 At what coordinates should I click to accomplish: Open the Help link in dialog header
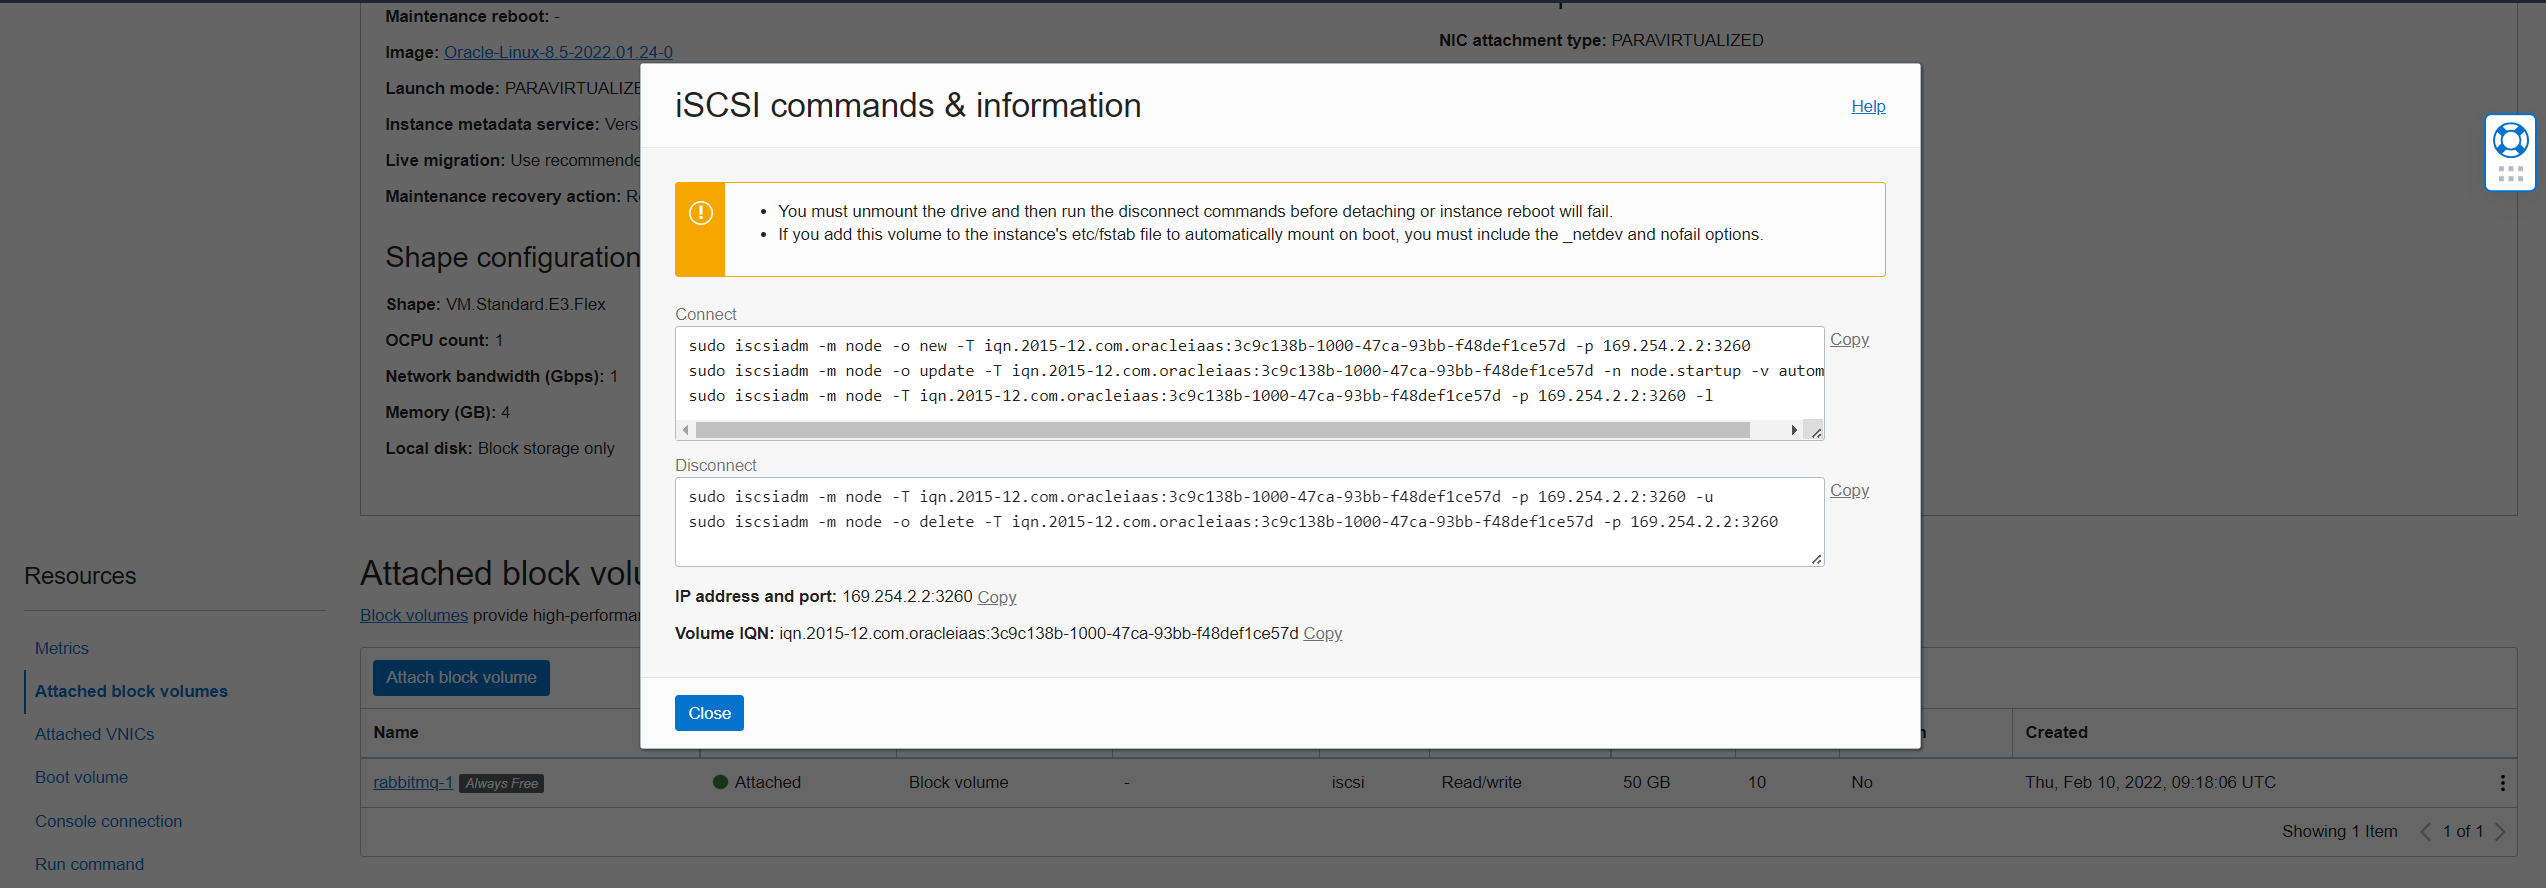point(1867,107)
